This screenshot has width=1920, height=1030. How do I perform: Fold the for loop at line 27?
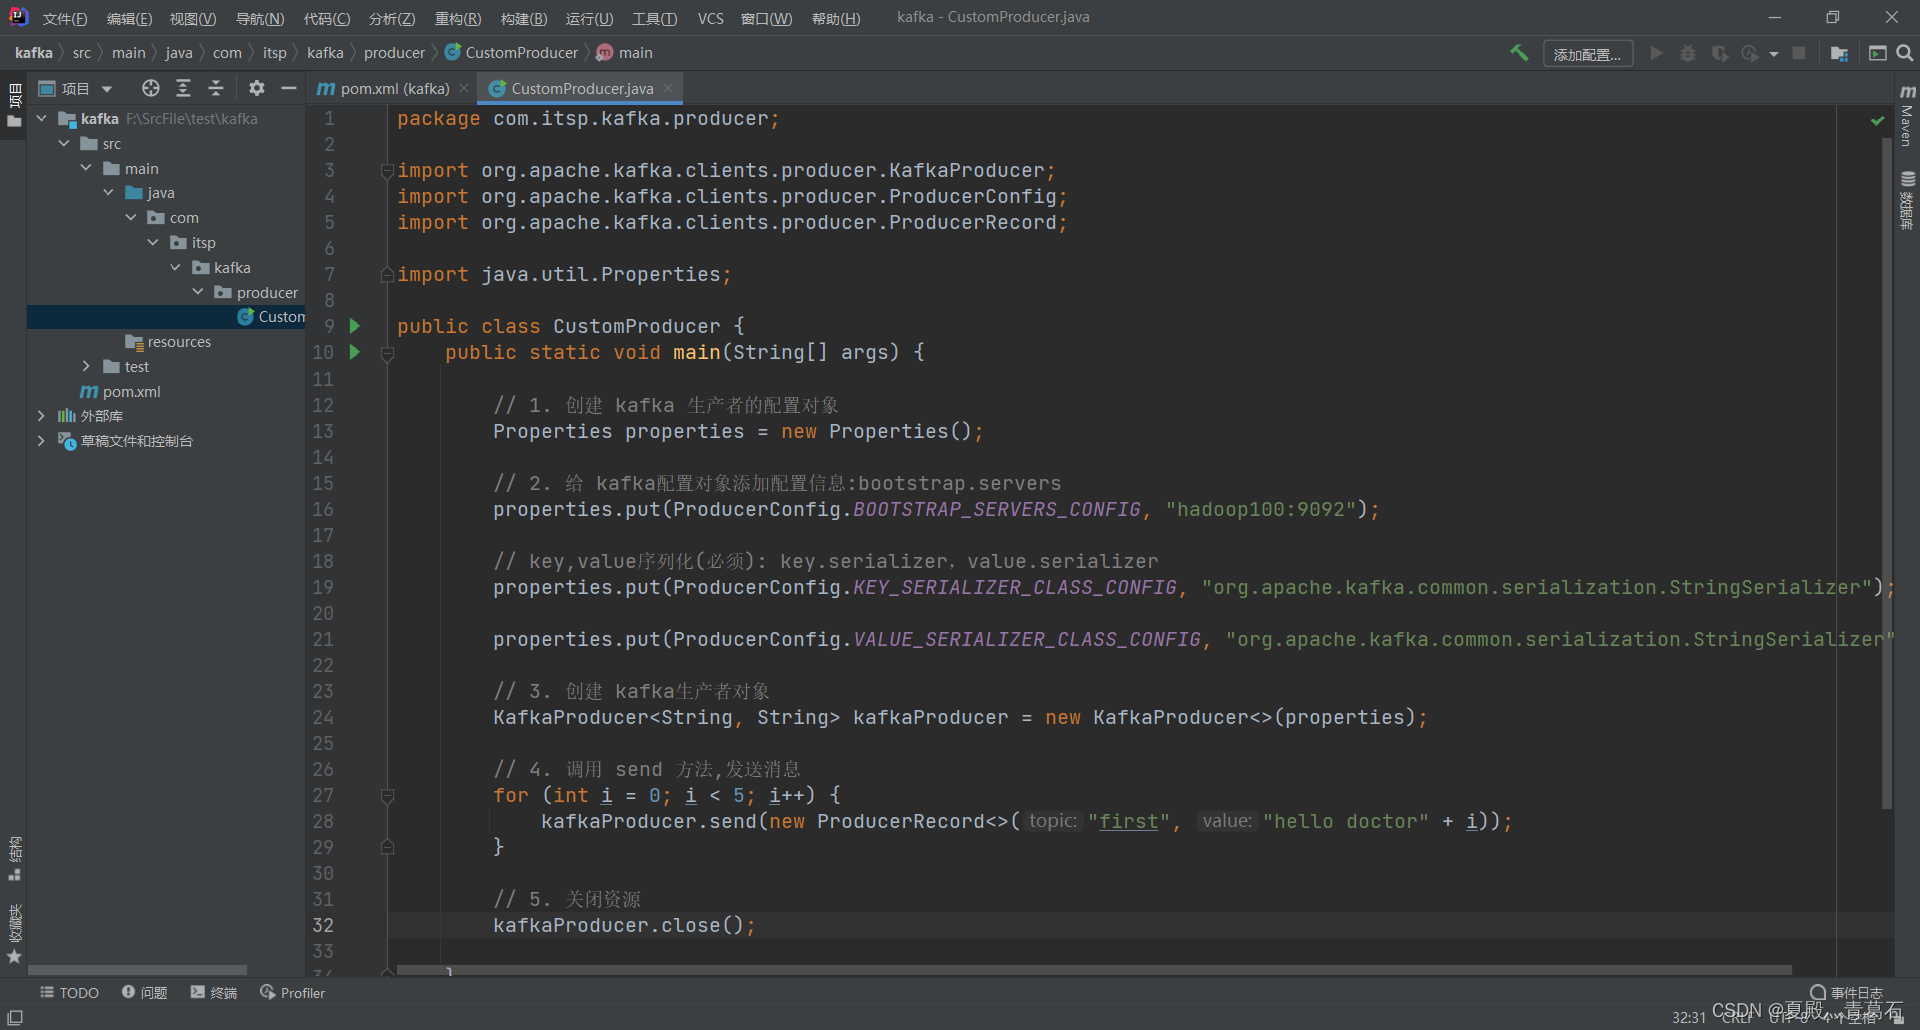[x=387, y=796]
